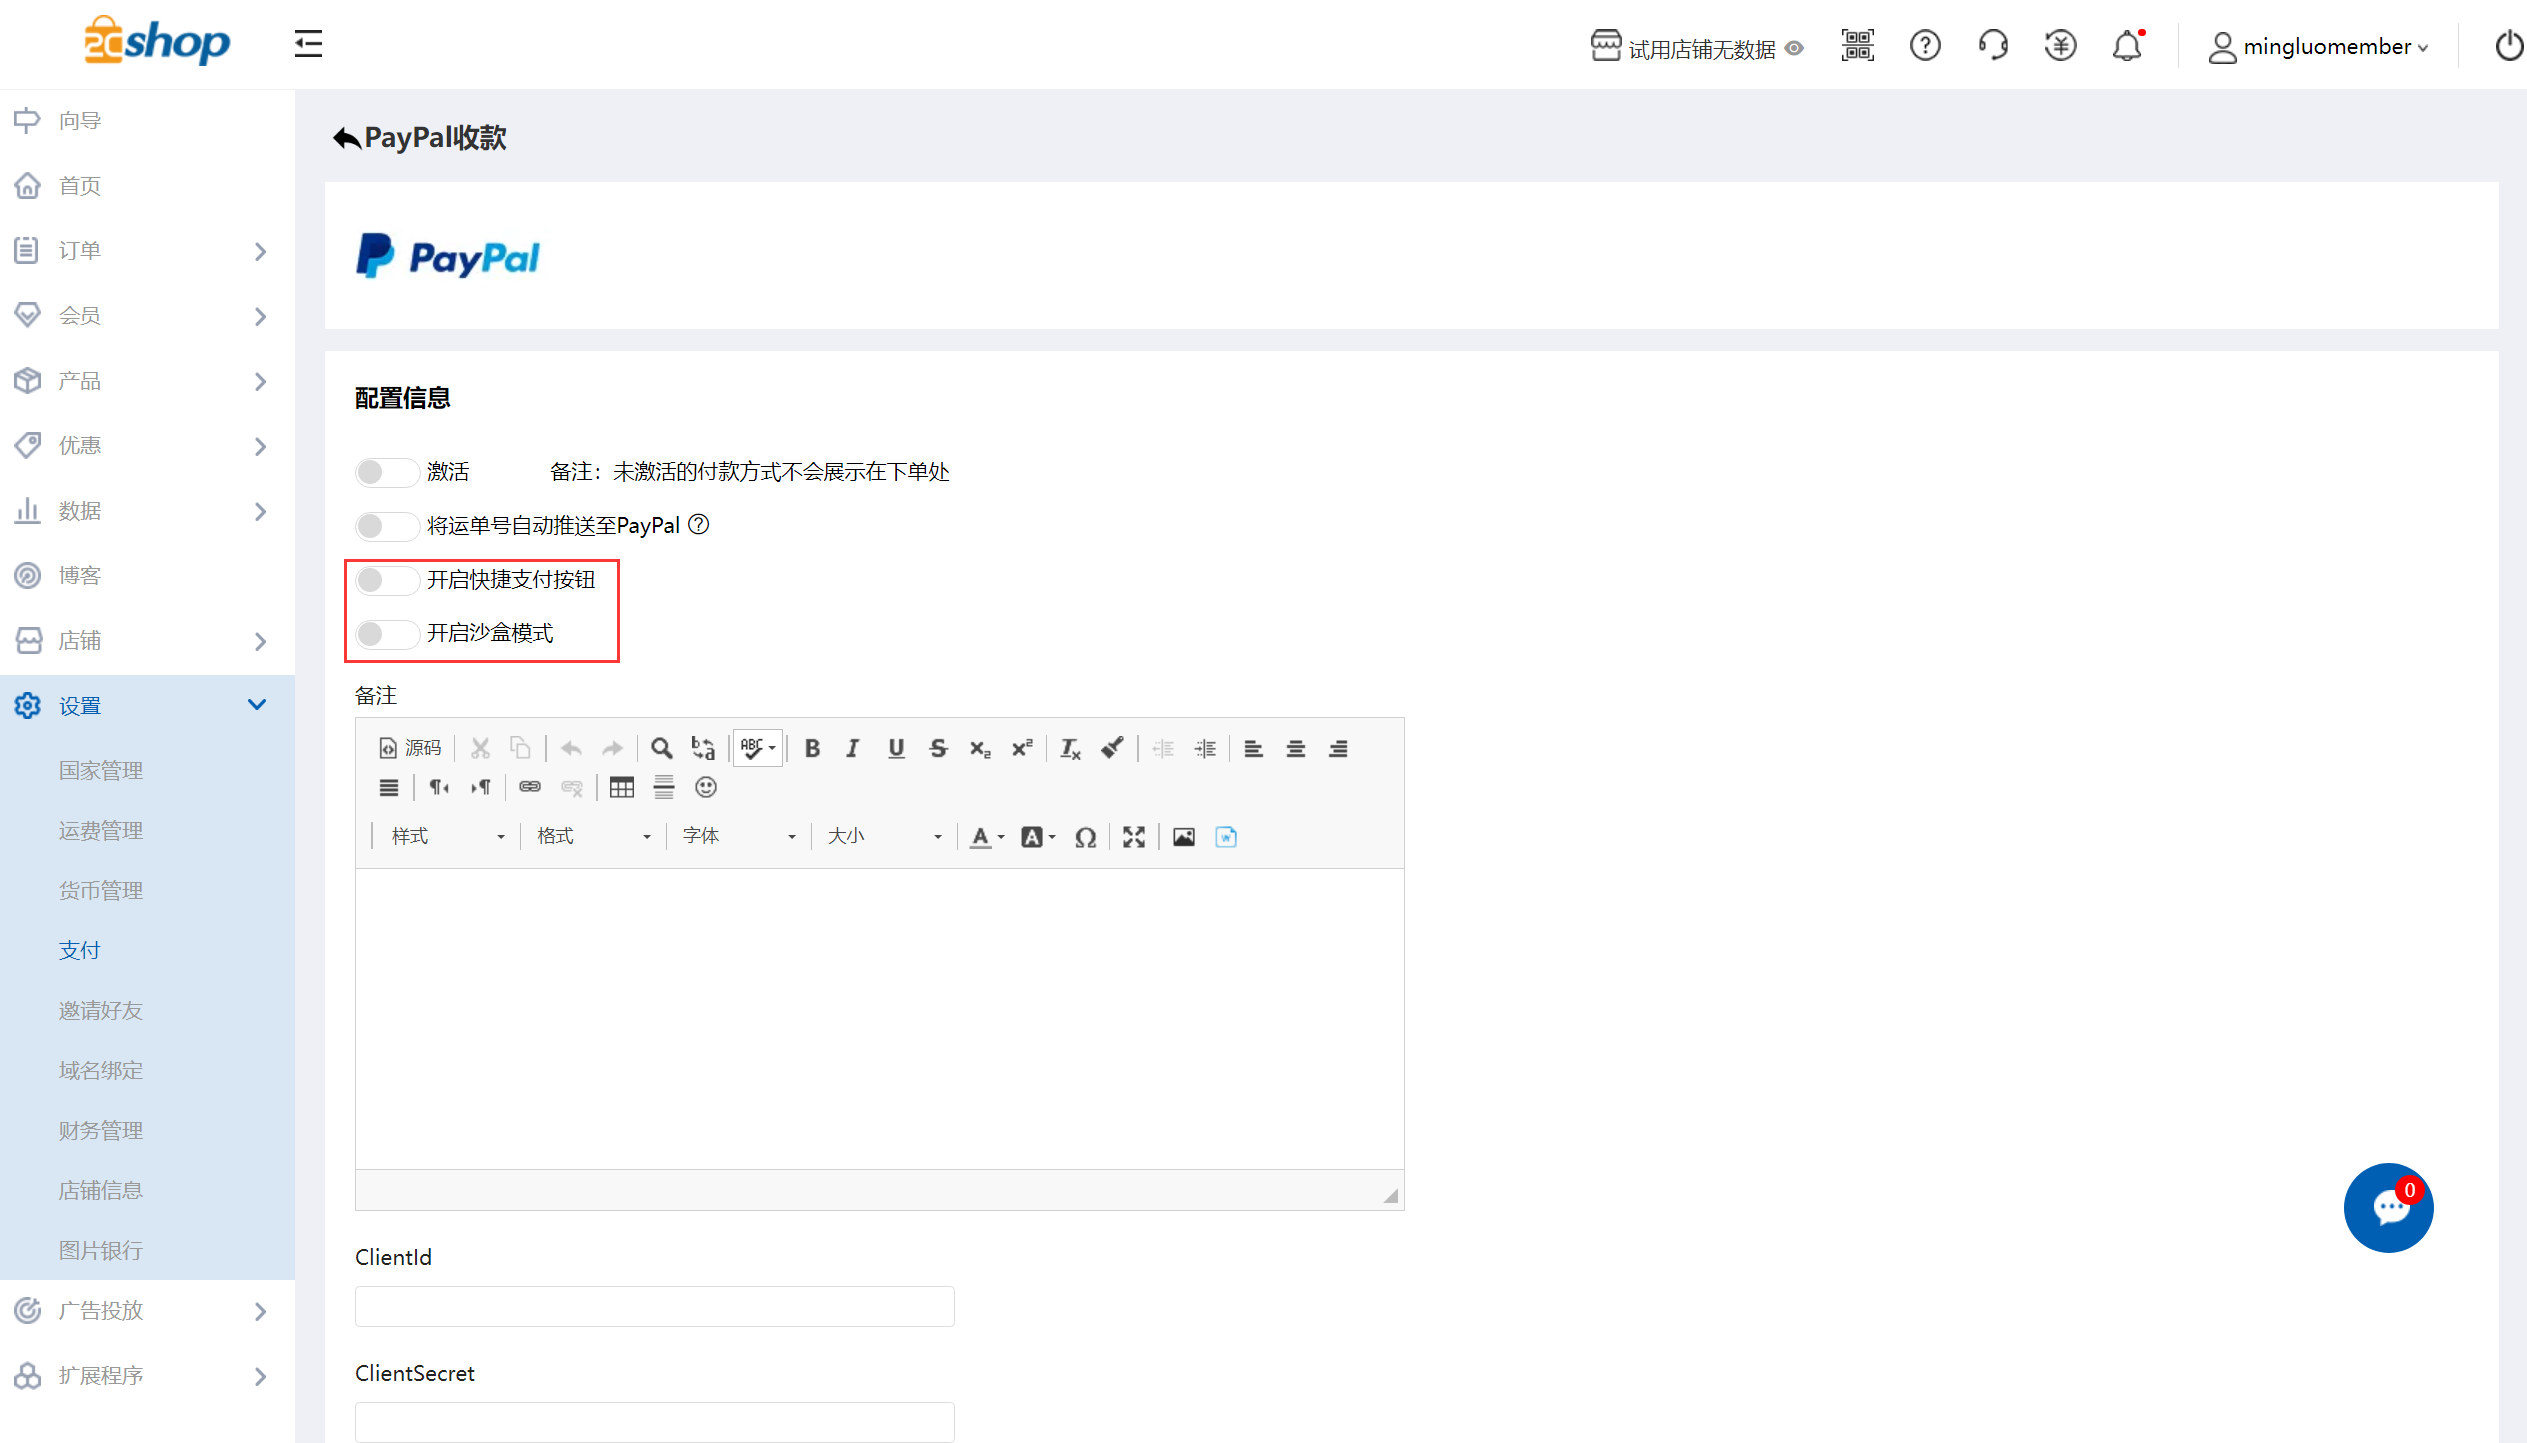This screenshot has width=2527, height=1443.
Task: Open spell check ABC dropdown
Action: 758,748
